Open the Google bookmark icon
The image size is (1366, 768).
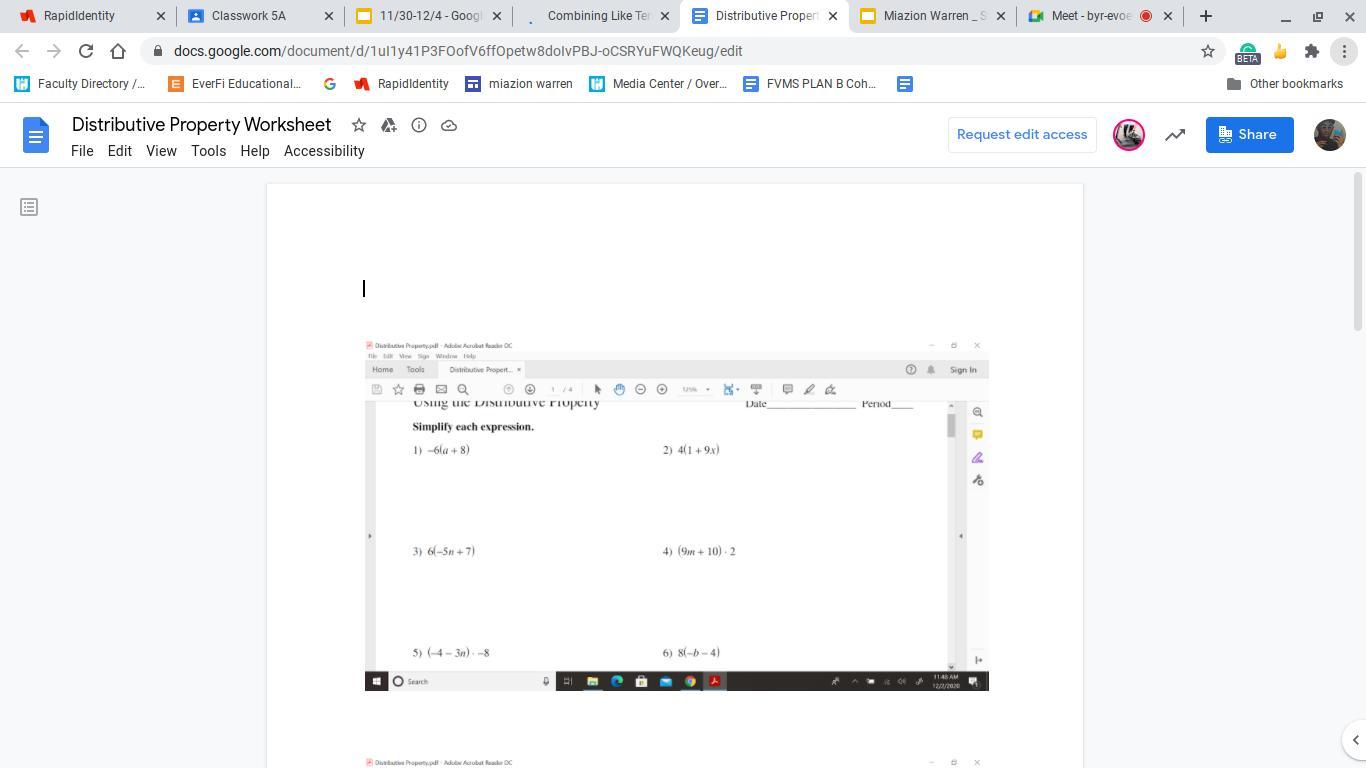(x=329, y=84)
